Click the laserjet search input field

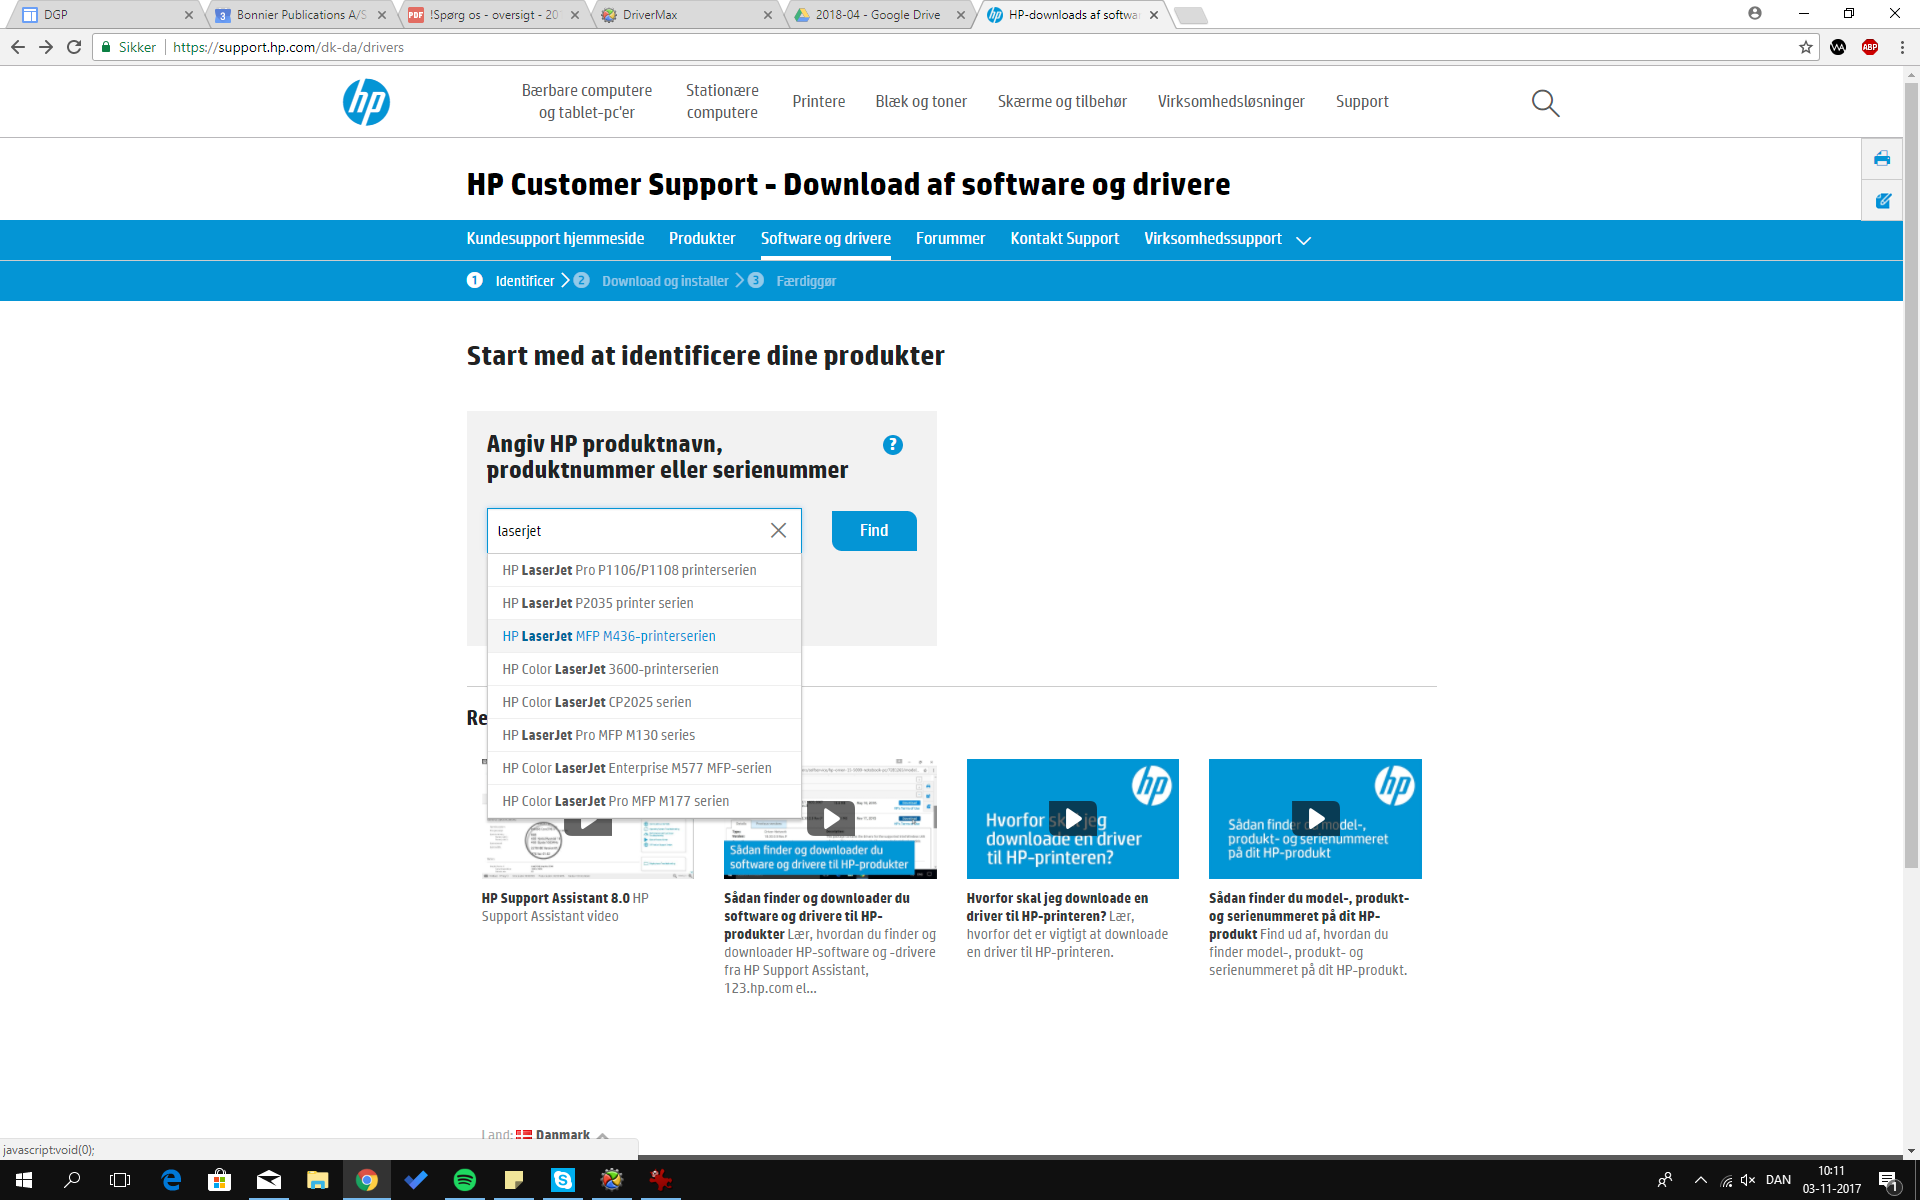click(x=625, y=531)
